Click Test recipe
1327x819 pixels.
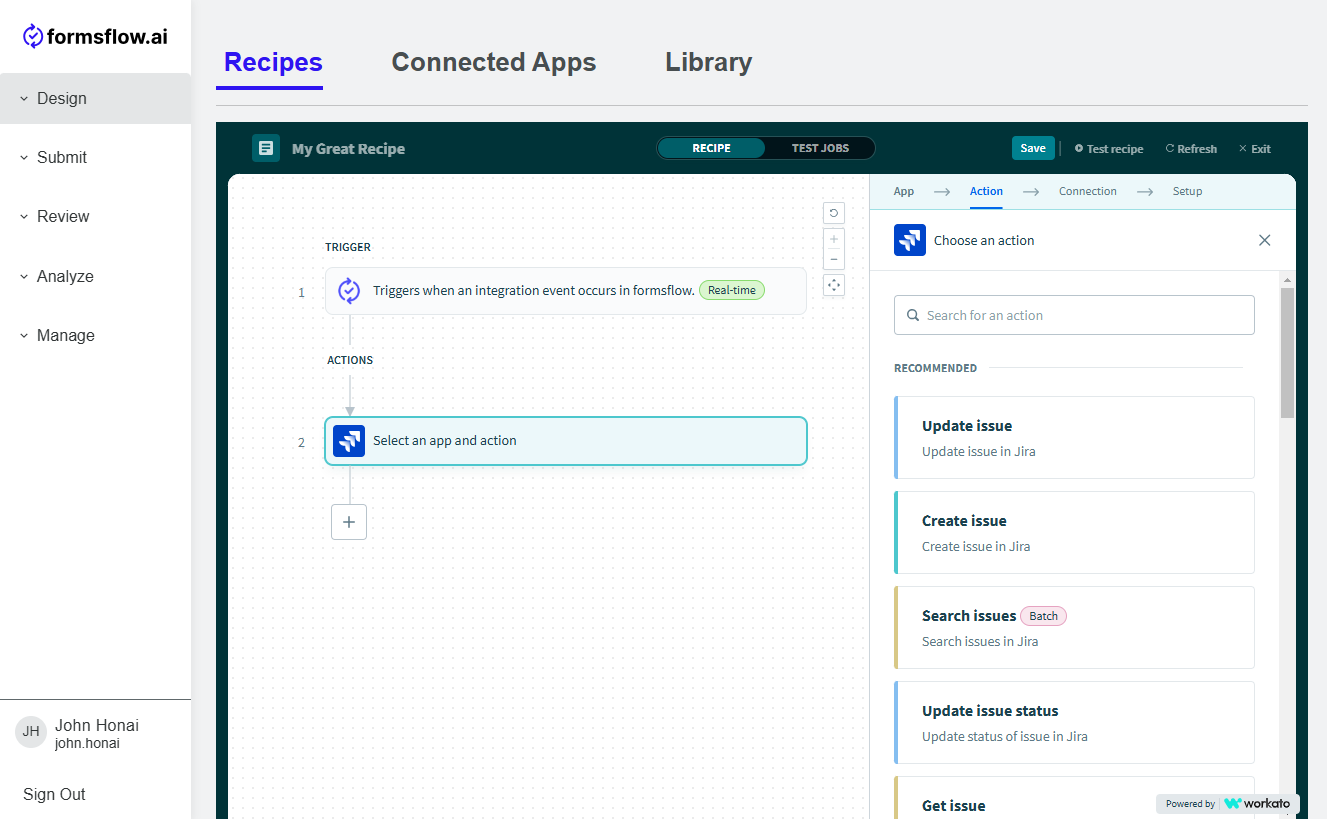tap(1109, 149)
